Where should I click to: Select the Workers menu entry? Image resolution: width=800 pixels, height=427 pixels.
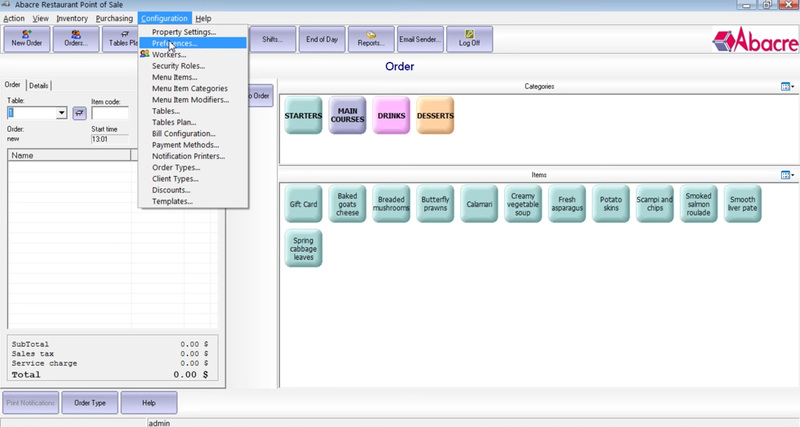click(x=193, y=54)
